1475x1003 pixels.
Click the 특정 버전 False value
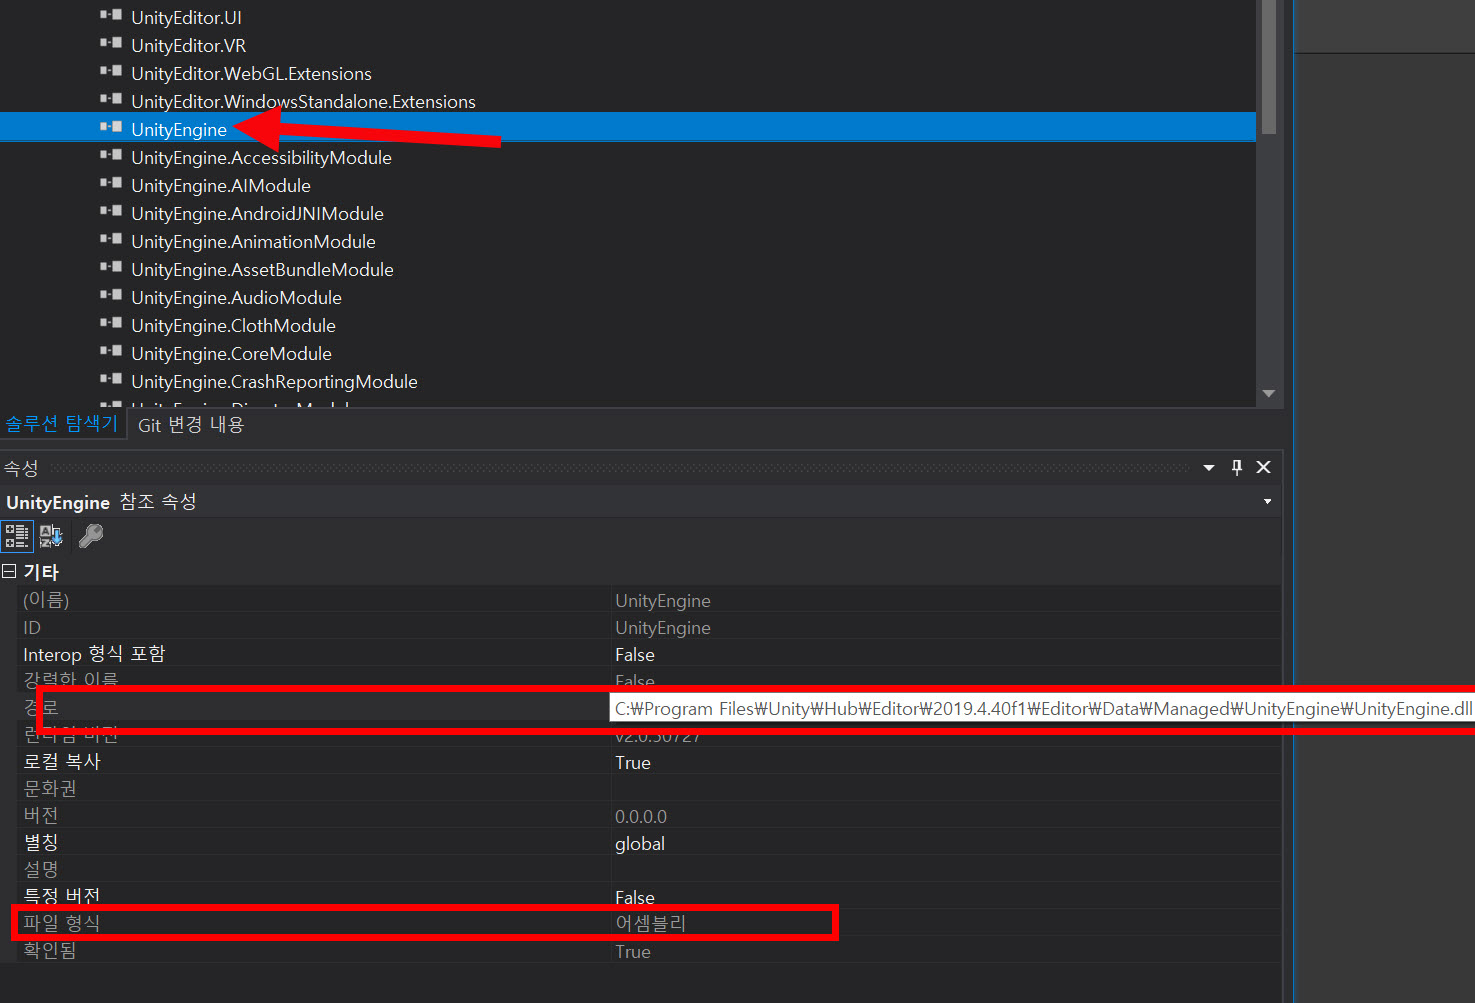(x=635, y=897)
